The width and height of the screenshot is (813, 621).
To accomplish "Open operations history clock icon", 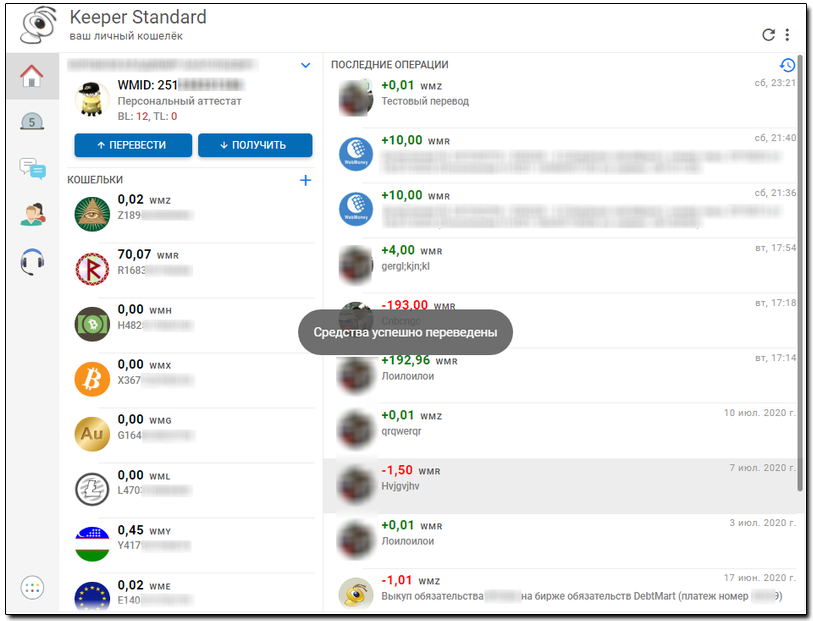I will tap(788, 65).
